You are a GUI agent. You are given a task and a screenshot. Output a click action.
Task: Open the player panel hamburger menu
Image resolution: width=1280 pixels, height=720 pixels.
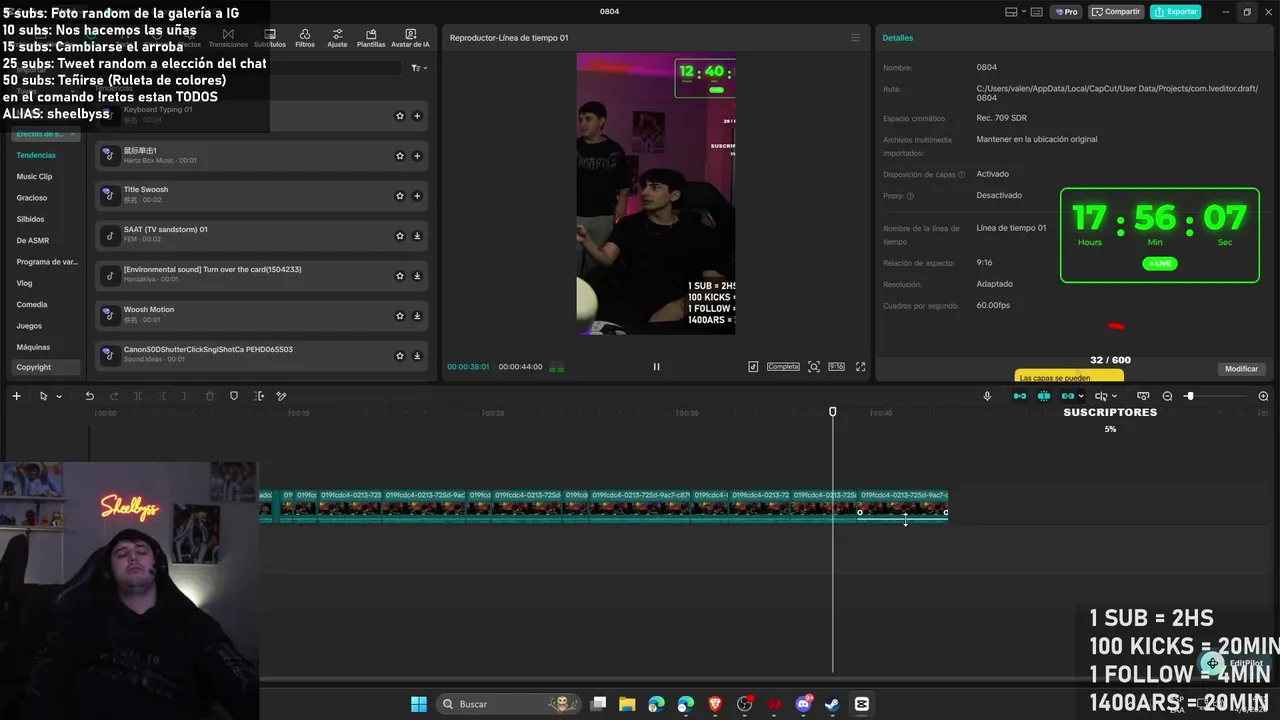point(855,38)
